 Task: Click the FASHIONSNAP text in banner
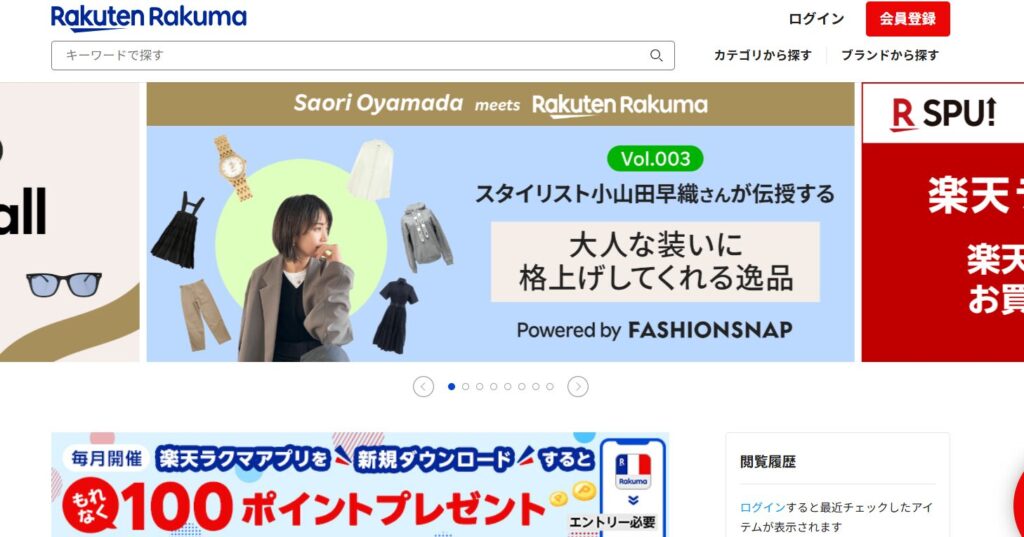(711, 330)
